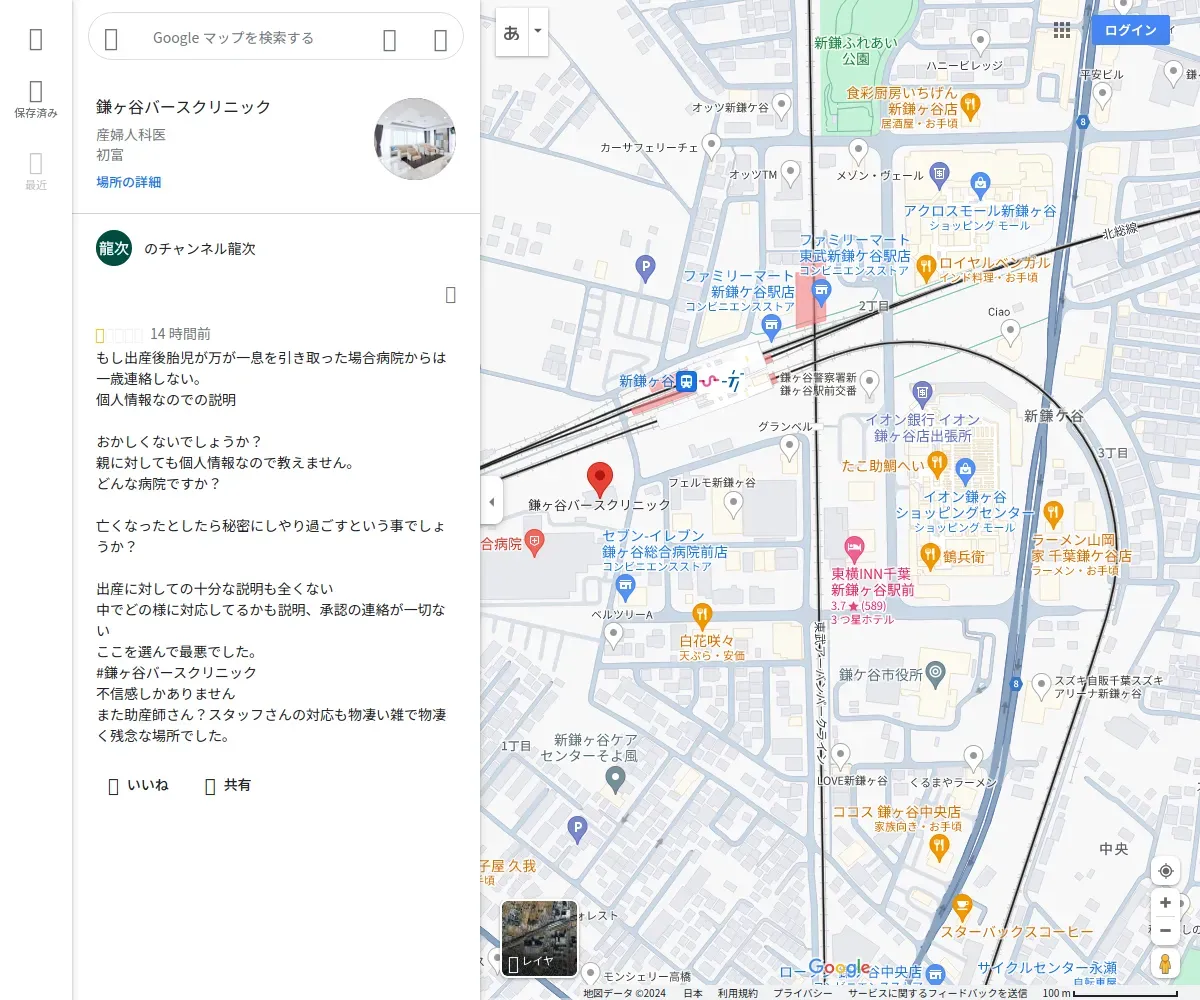The image size is (1200, 1000).
Task: Open reviewer name のチャンネル龍次
Action: (x=200, y=248)
